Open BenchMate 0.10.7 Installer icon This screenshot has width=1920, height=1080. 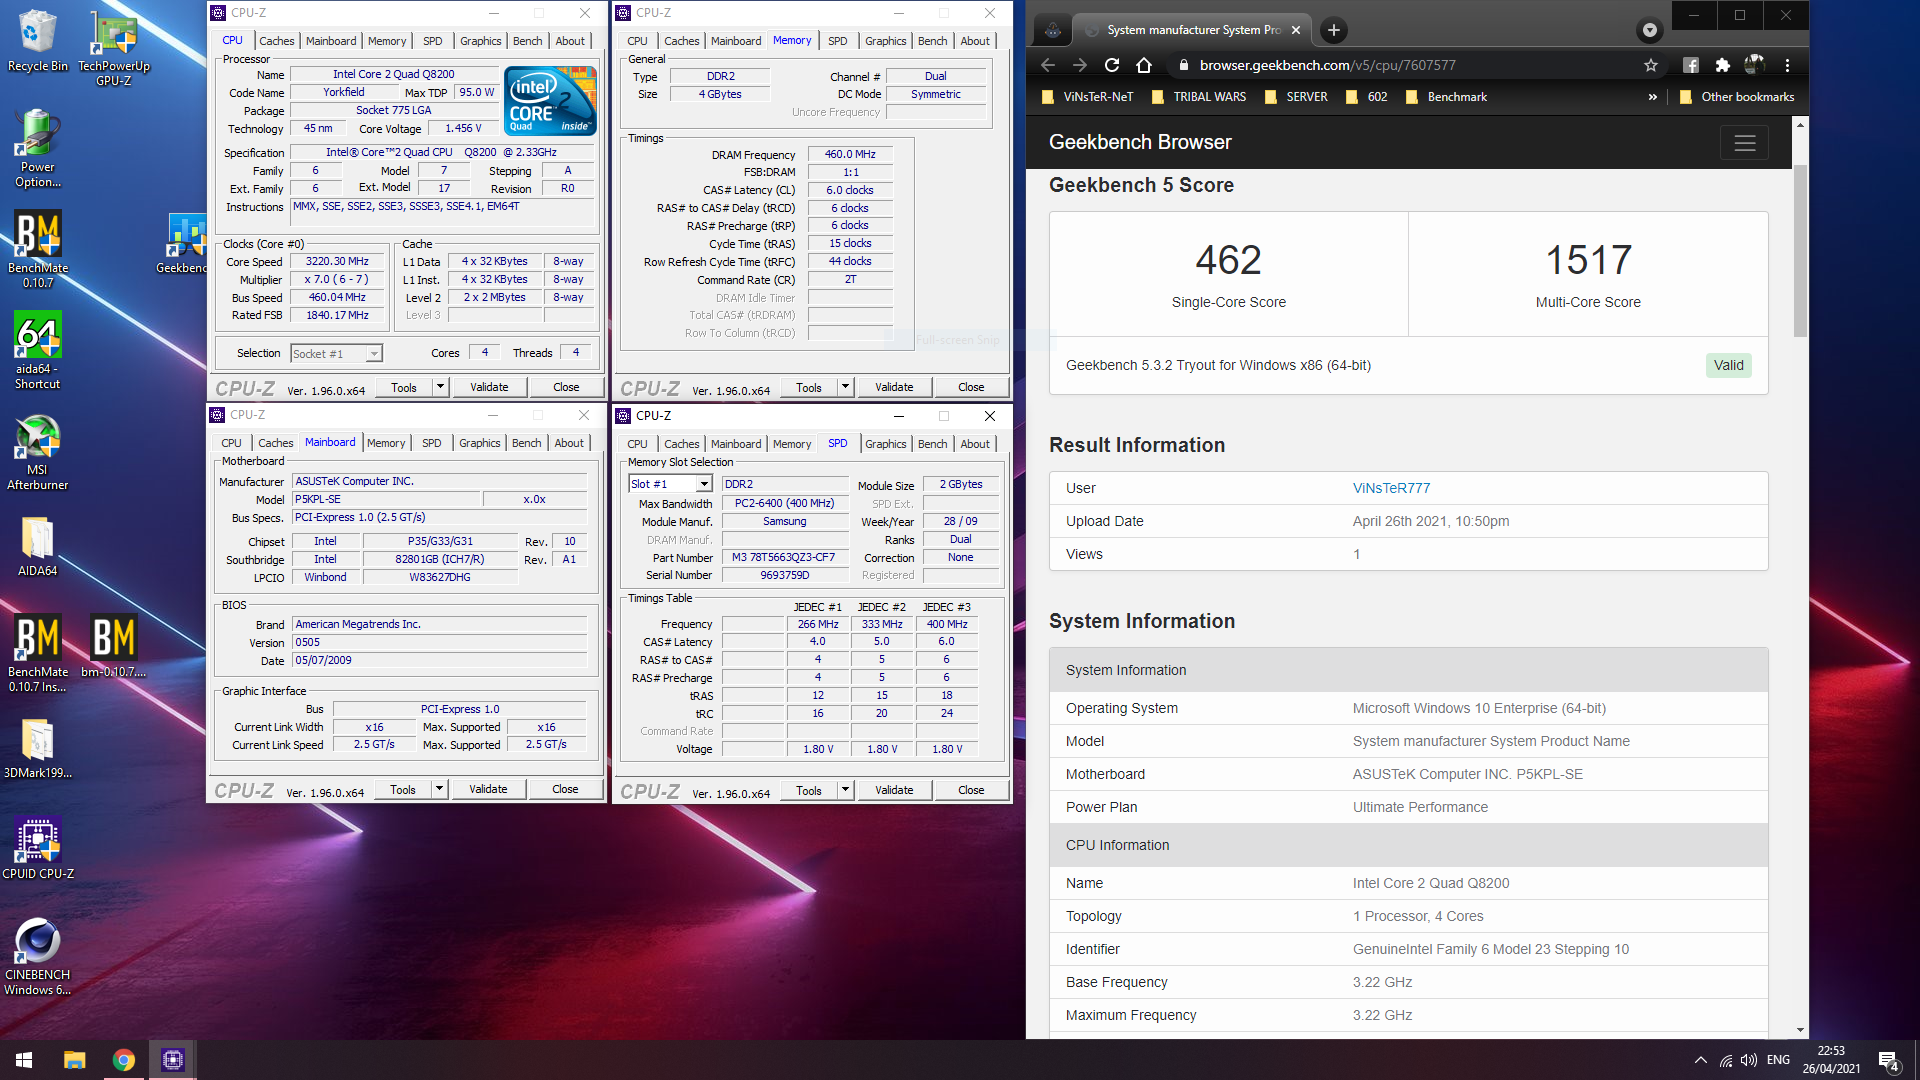coord(37,653)
